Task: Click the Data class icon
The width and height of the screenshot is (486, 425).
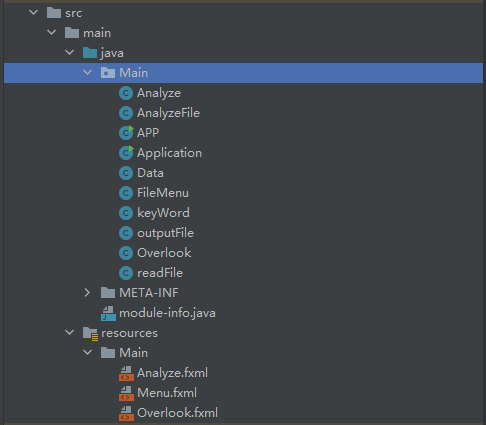Action: pyautogui.click(x=126, y=173)
